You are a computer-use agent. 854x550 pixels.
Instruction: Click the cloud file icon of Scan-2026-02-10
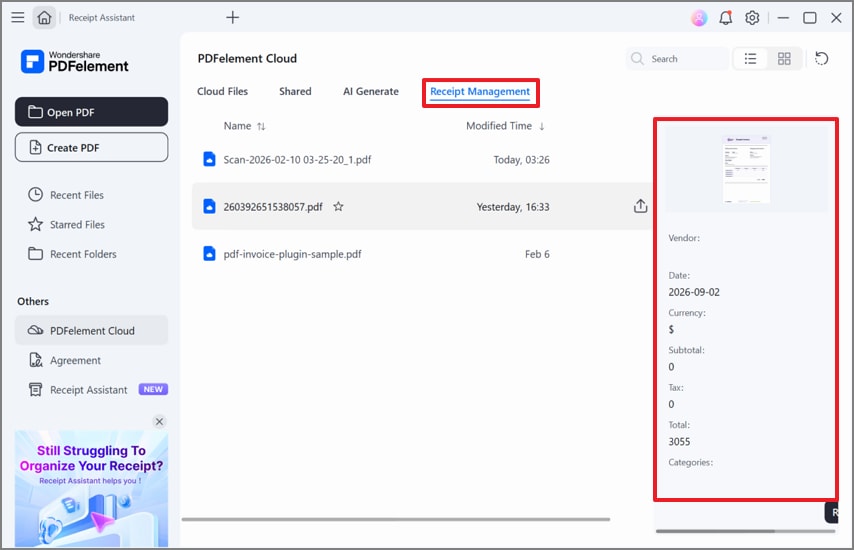click(x=209, y=159)
